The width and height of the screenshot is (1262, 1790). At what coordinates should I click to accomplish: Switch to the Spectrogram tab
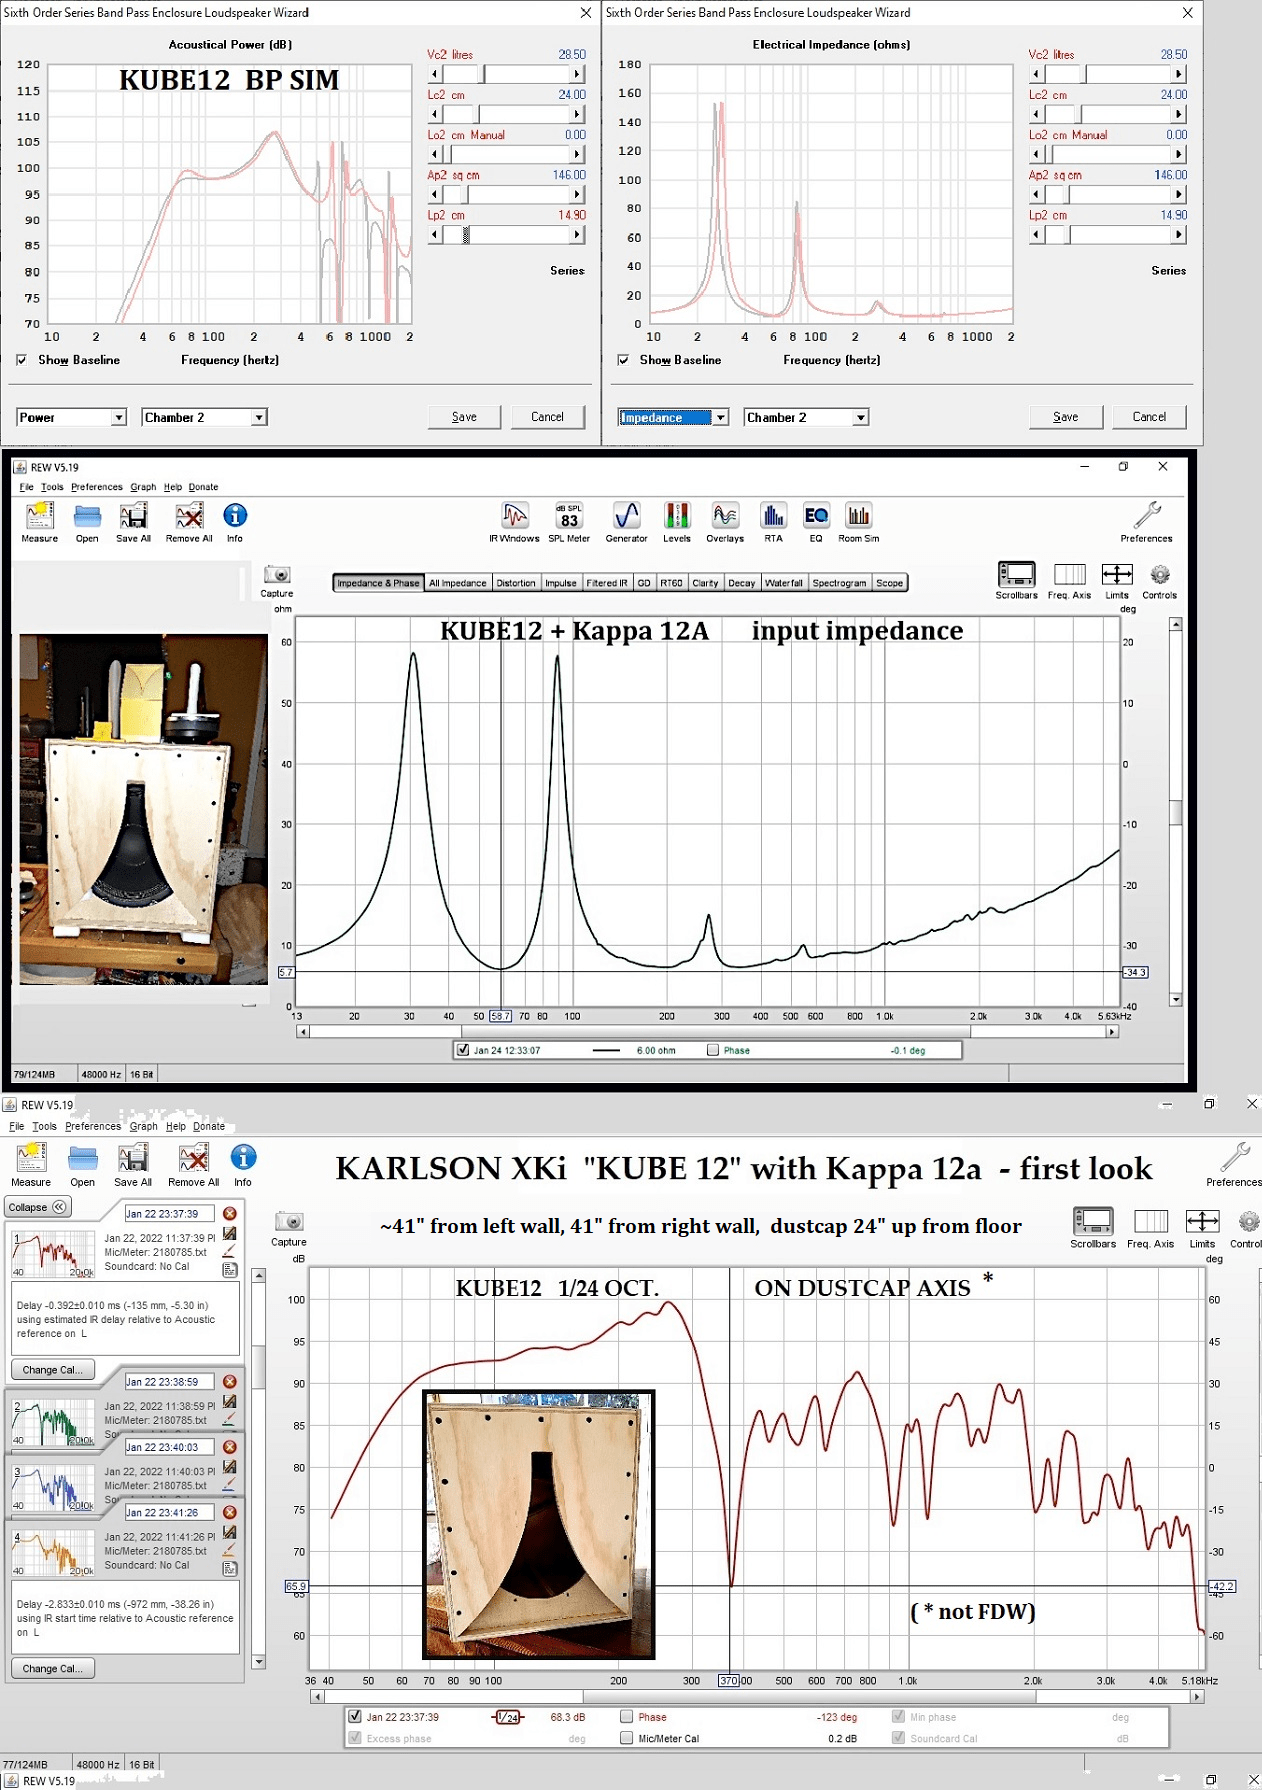pos(839,583)
